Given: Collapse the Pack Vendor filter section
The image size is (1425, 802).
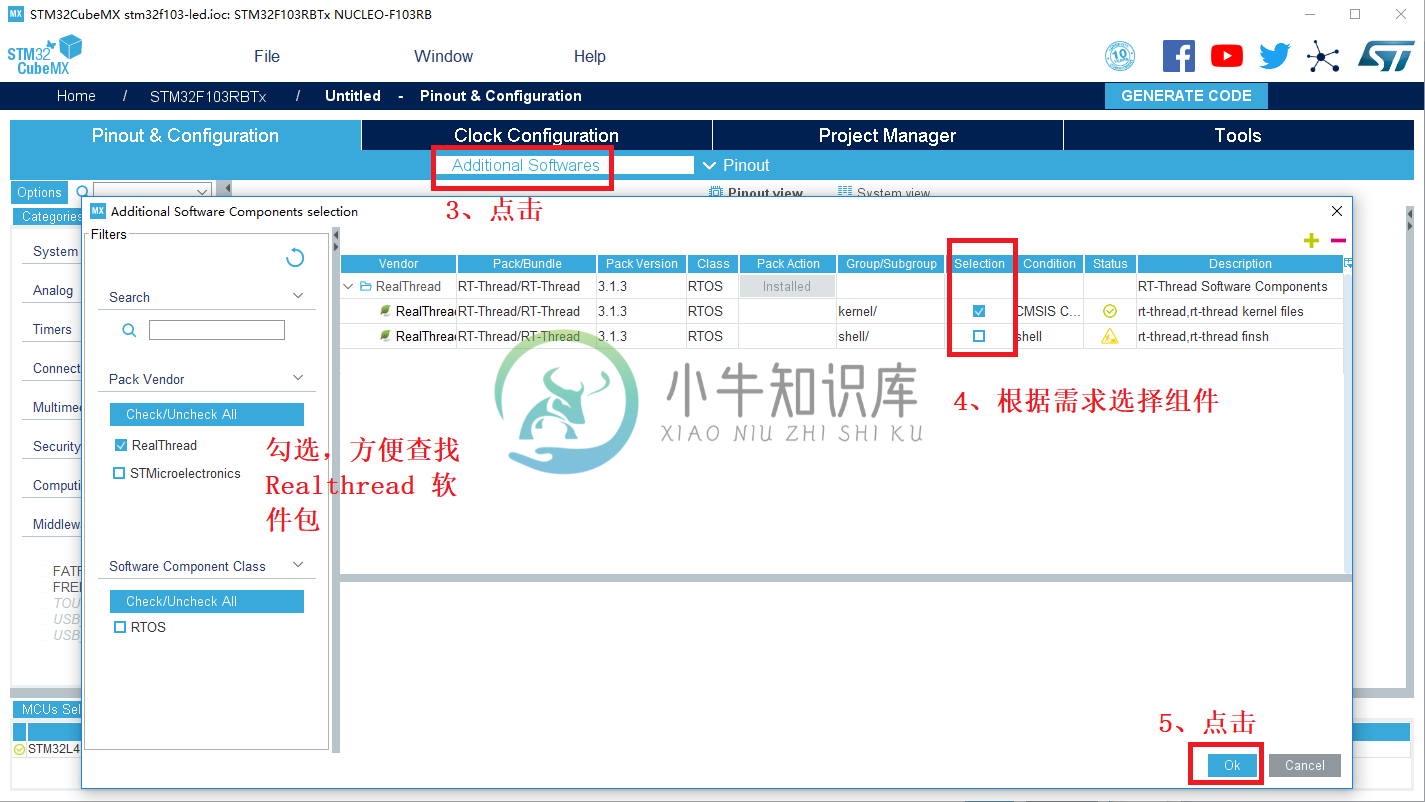Looking at the screenshot, I should coord(298,377).
